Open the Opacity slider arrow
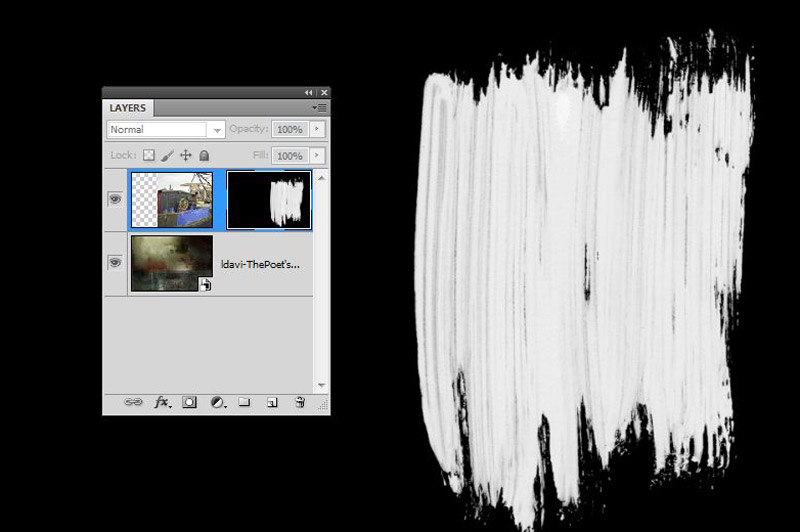This screenshot has height=532, width=800. click(x=317, y=129)
